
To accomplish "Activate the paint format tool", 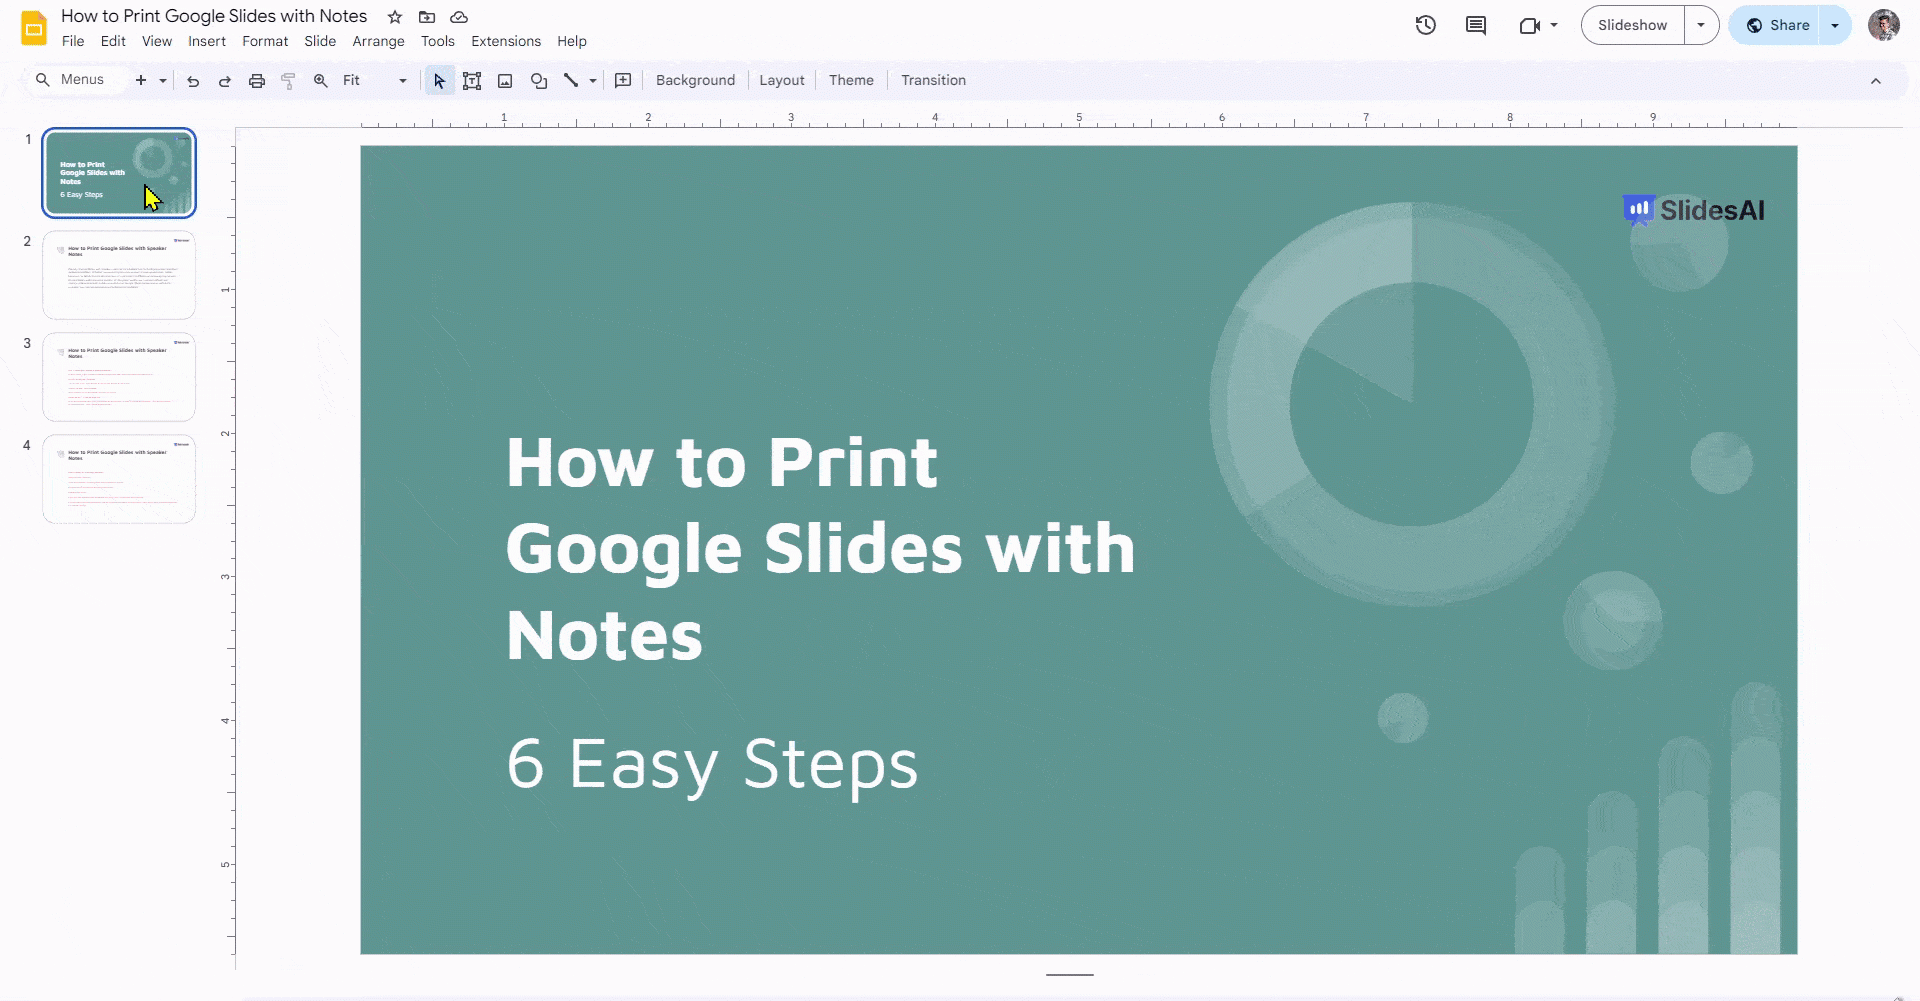I will coord(289,80).
